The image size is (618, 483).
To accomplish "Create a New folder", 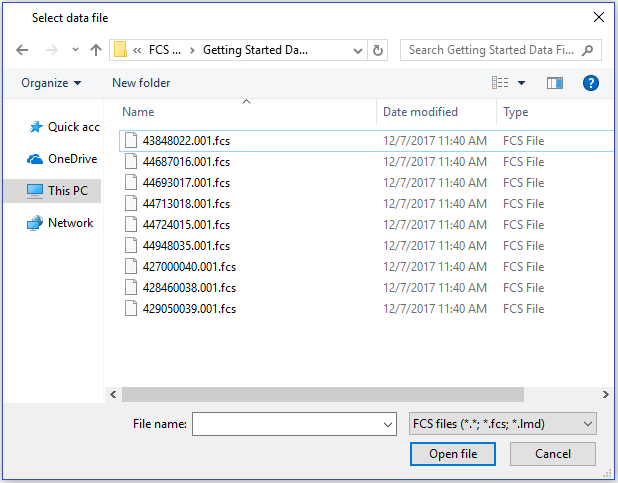I will pyautogui.click(x=141, y=83).
